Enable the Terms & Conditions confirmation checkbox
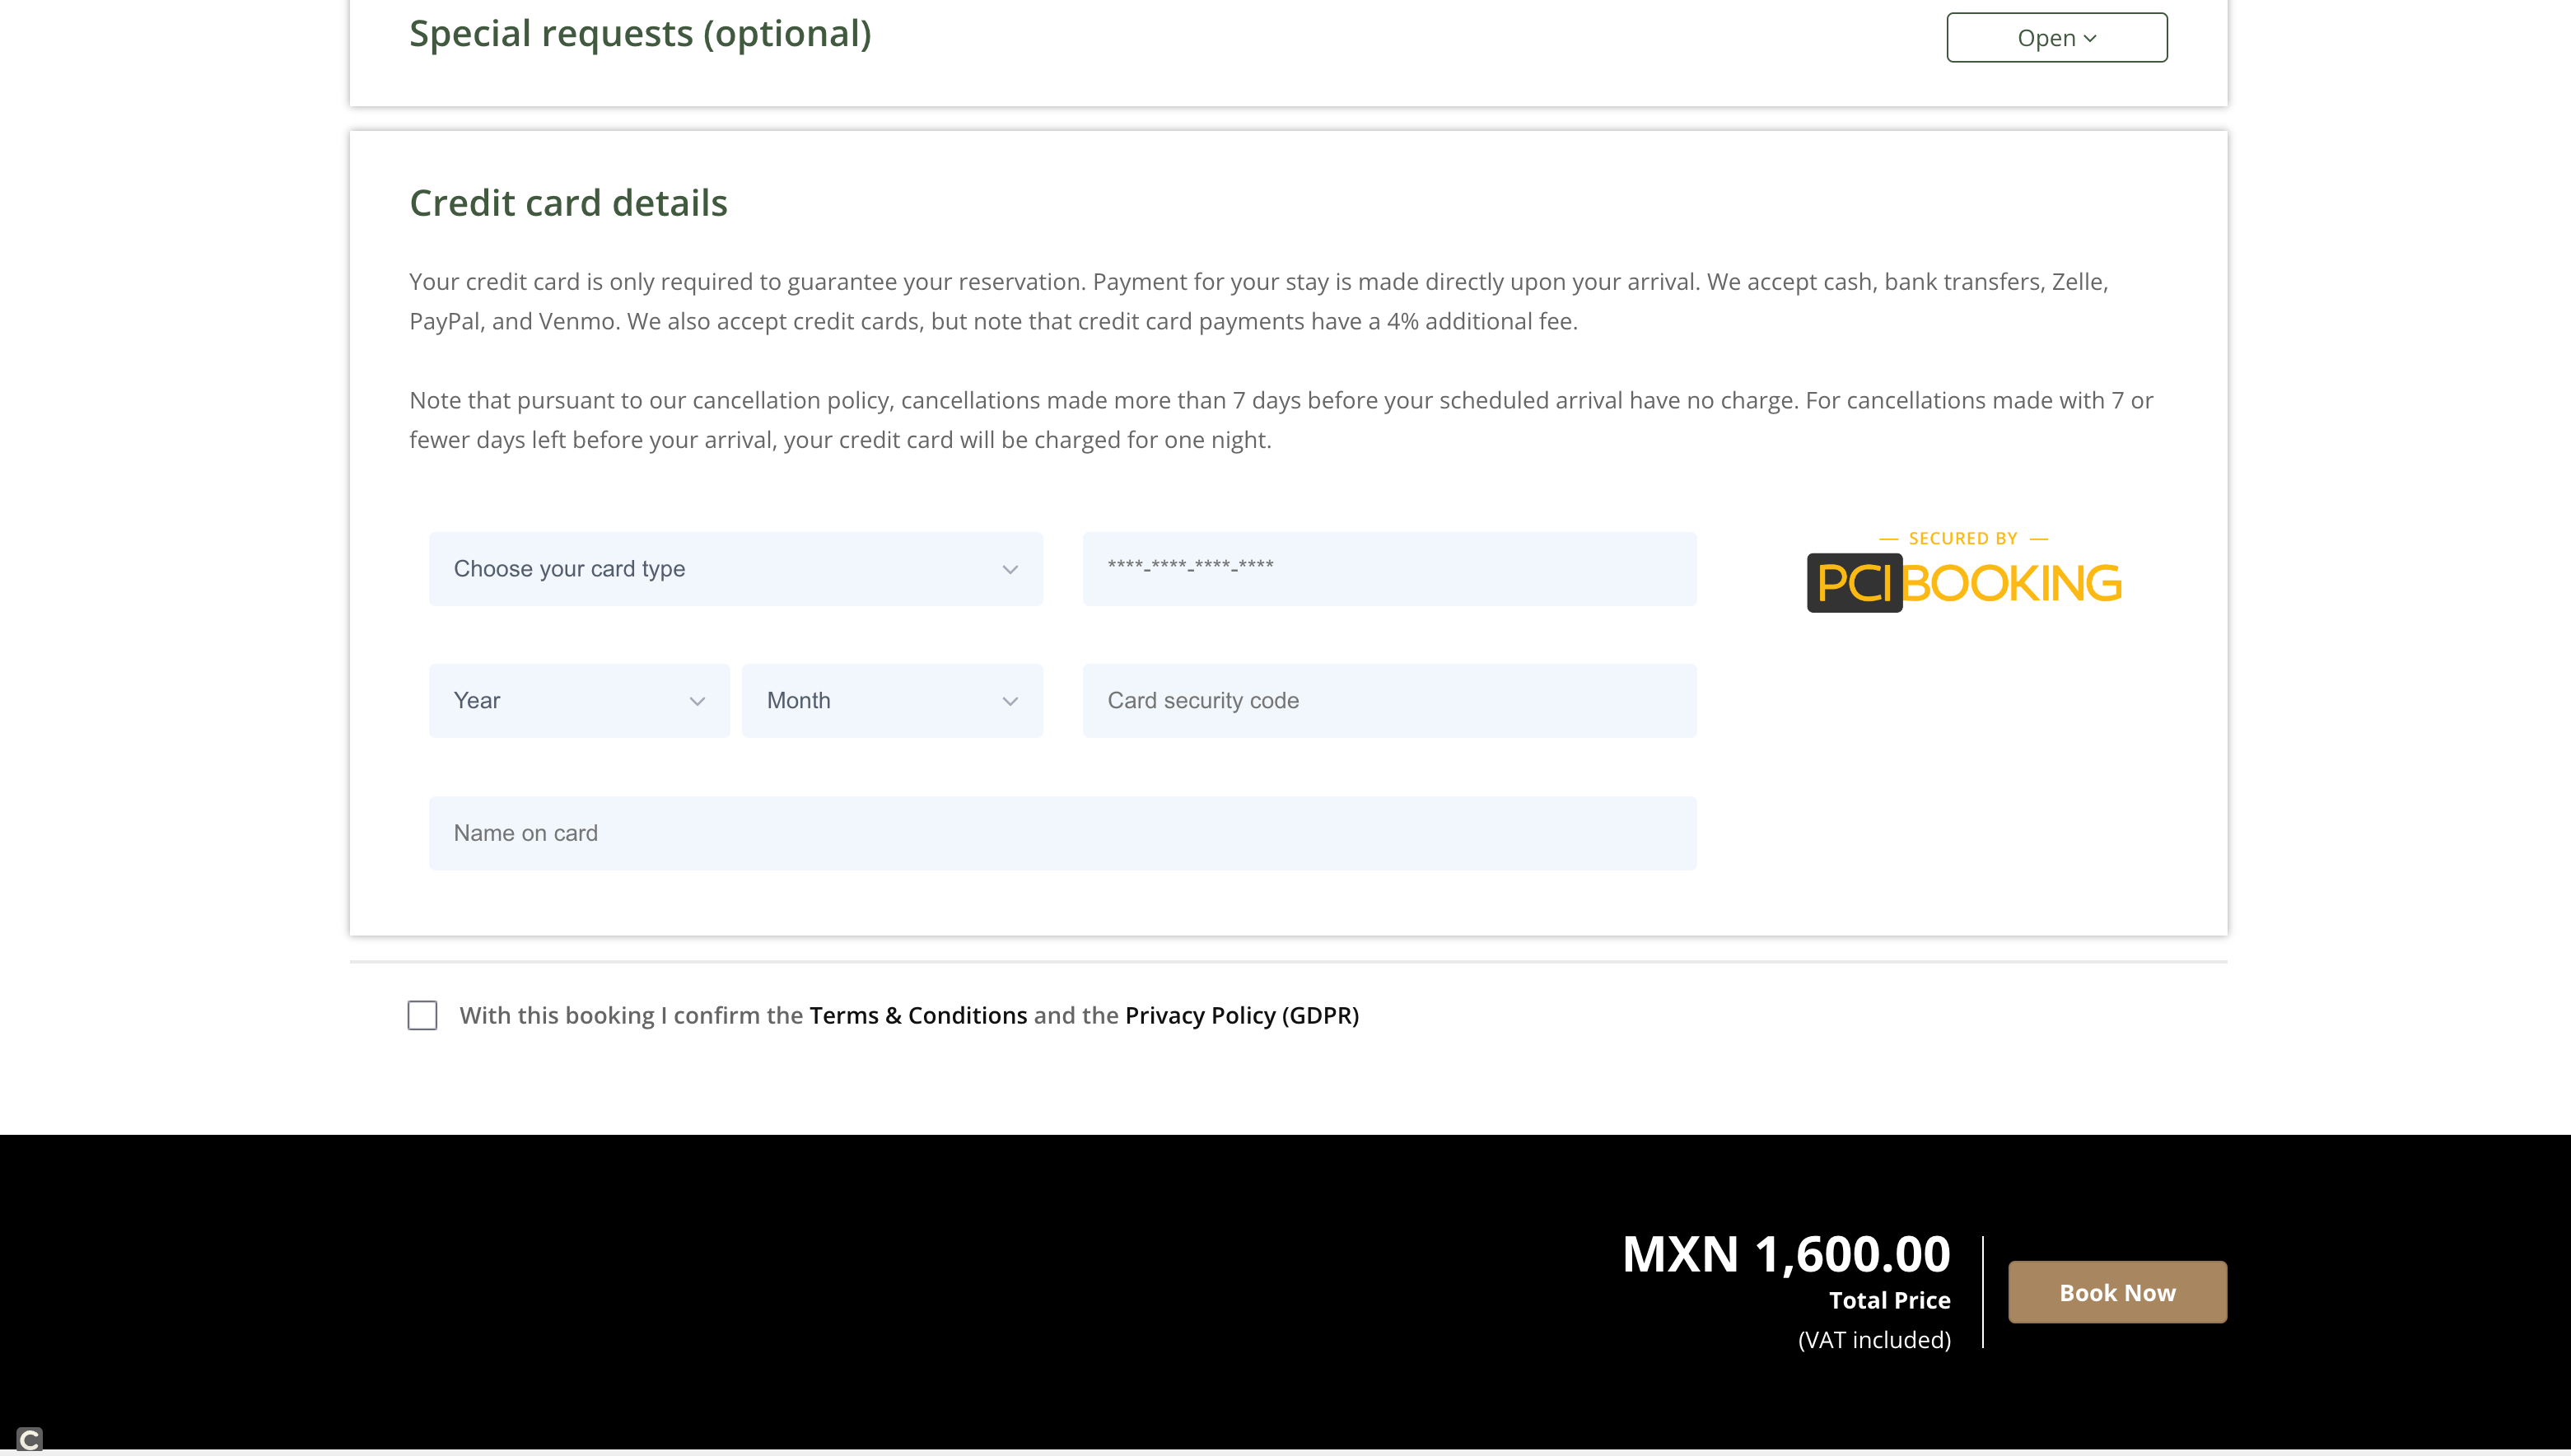This screenshot has width=2571, height=1456. [422, 1015]
